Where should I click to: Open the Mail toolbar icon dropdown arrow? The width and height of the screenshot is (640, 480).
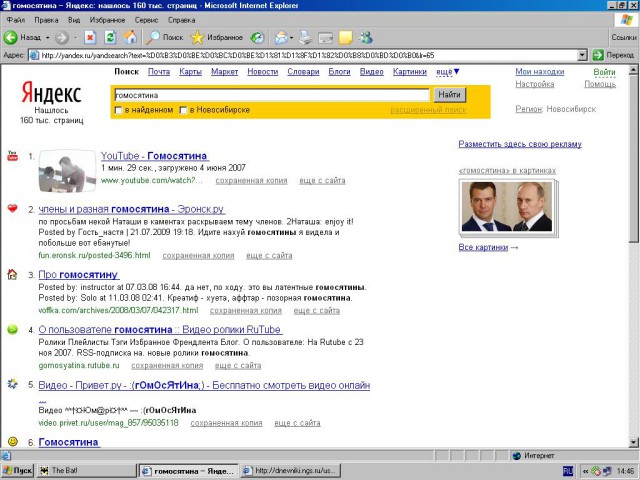[x=291, y=38]
